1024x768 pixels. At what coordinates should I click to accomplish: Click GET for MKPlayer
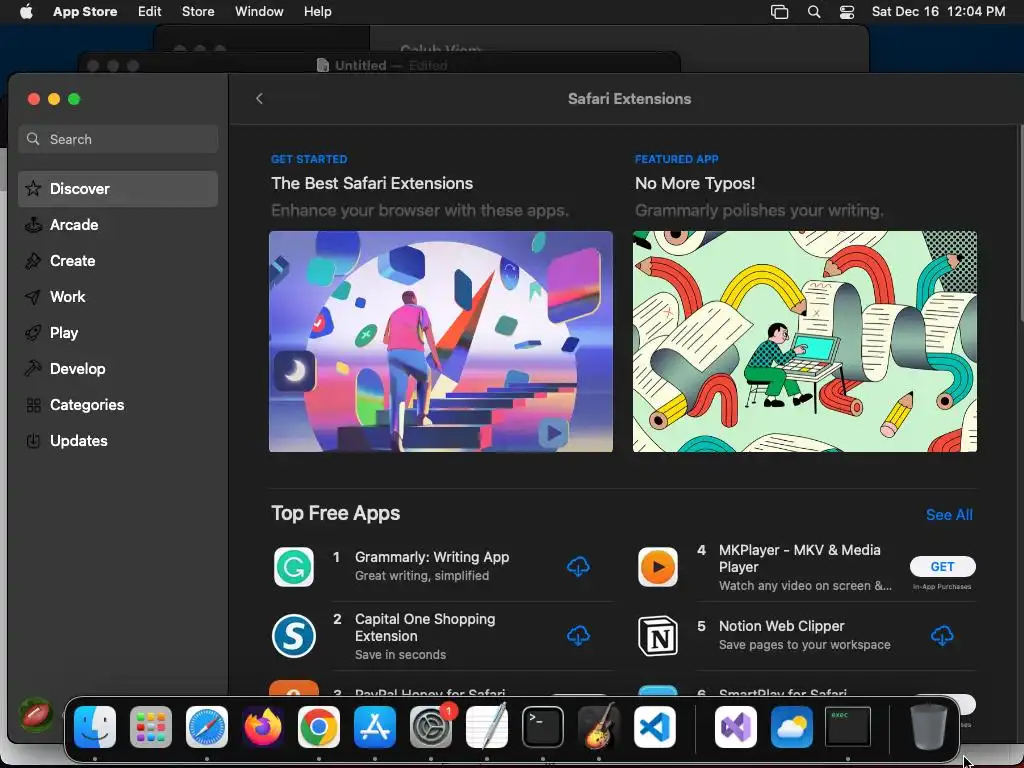tap(942, 567)
